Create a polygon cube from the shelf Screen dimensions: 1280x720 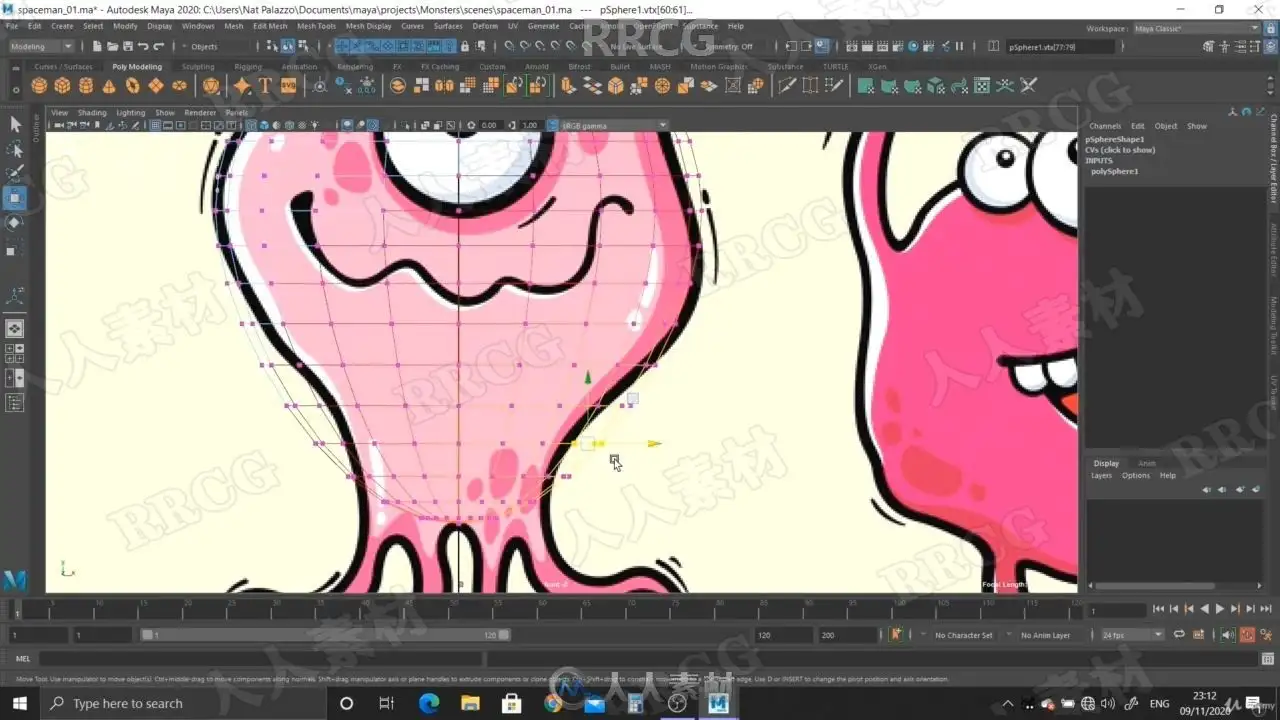(x=62, y=86)
